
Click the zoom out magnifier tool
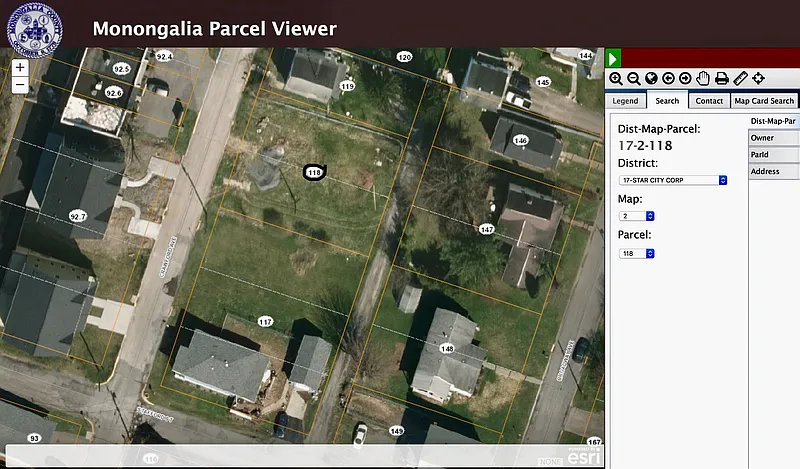click(633, 78)
